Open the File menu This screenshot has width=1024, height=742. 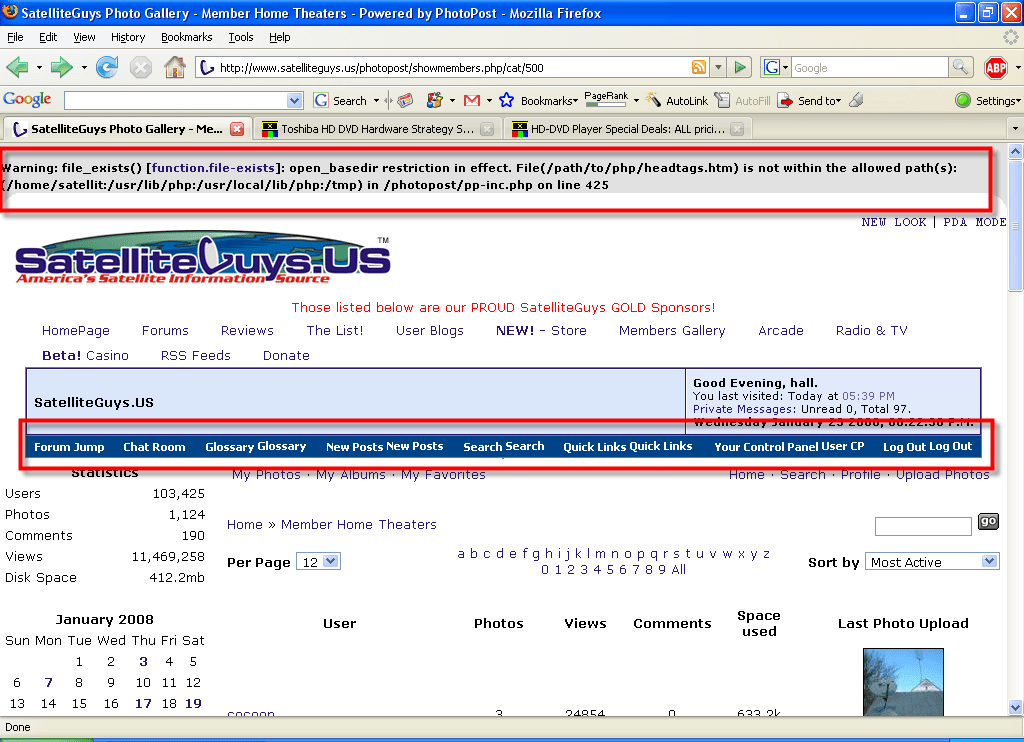coord(15,37)
